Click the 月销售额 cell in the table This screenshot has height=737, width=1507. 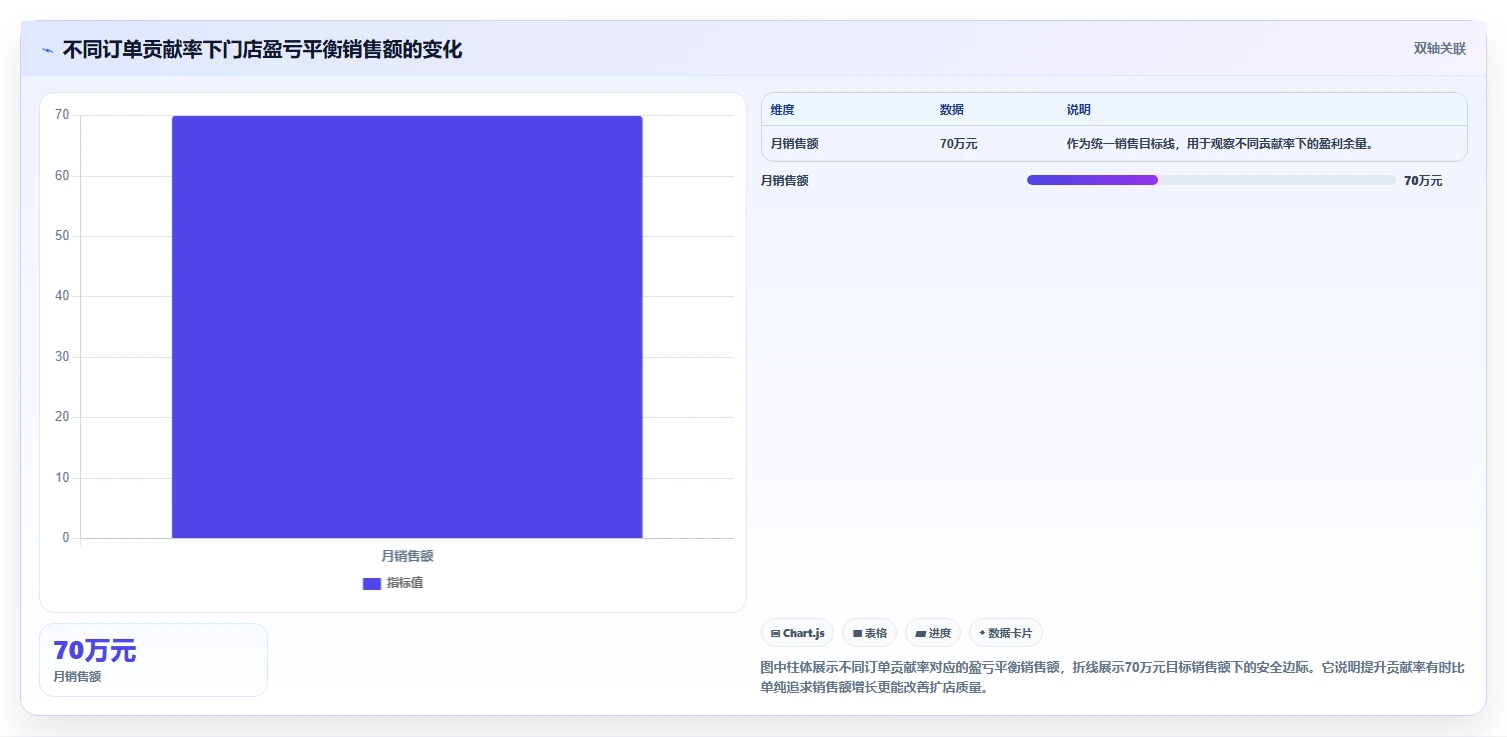coord(794,144)
